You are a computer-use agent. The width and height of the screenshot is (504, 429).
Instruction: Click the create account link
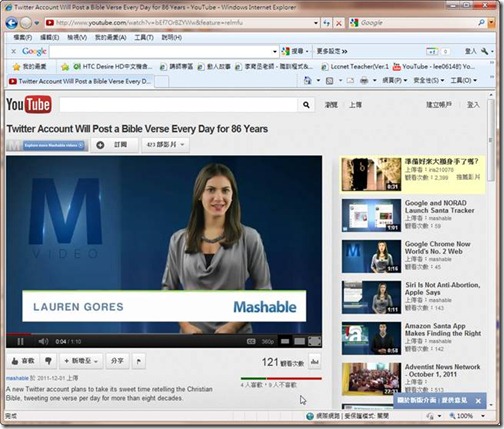(439, 105)
